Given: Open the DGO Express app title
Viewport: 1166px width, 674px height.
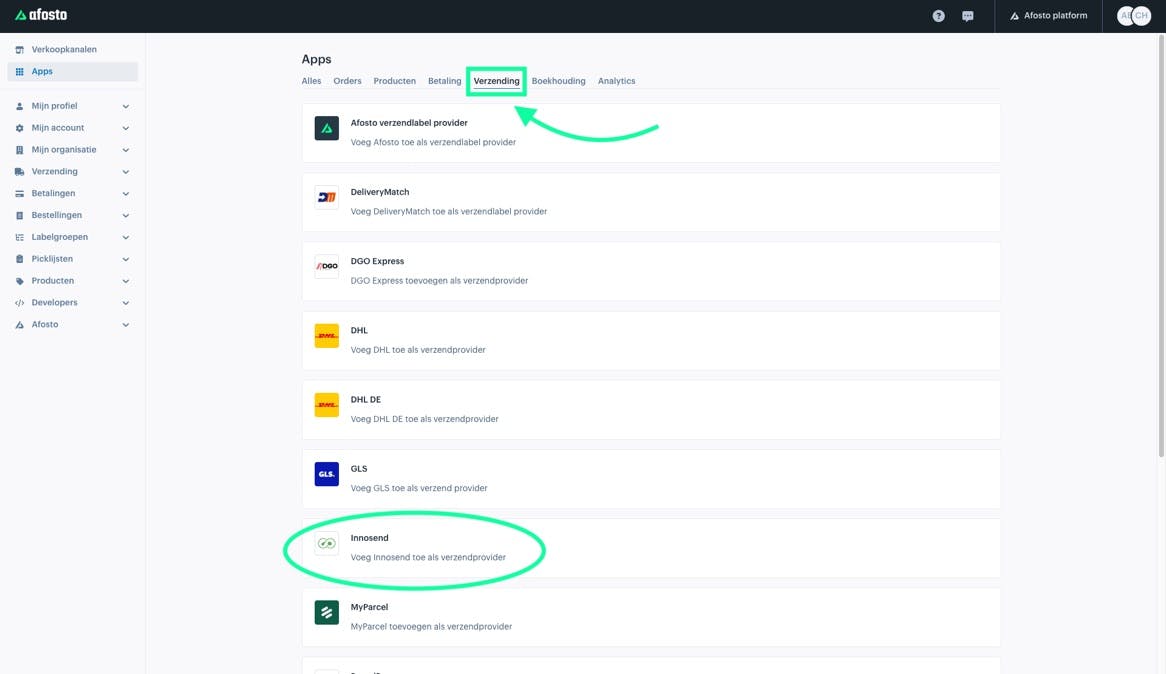Looking at the screenshot, I should (377, 261).
